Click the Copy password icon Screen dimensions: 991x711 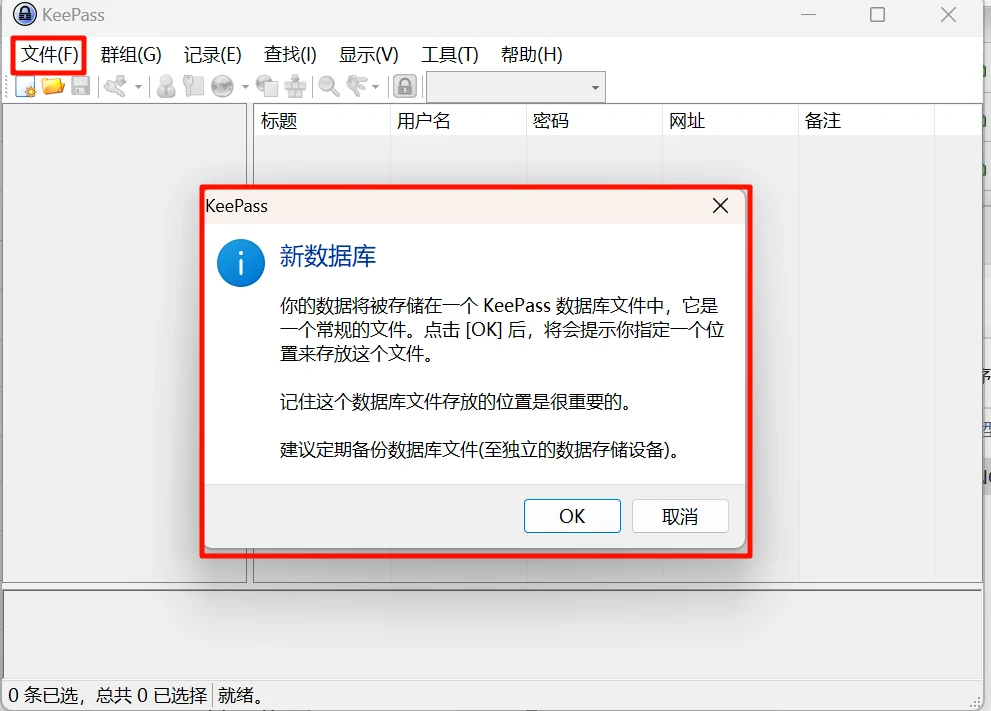pos(193,86)
